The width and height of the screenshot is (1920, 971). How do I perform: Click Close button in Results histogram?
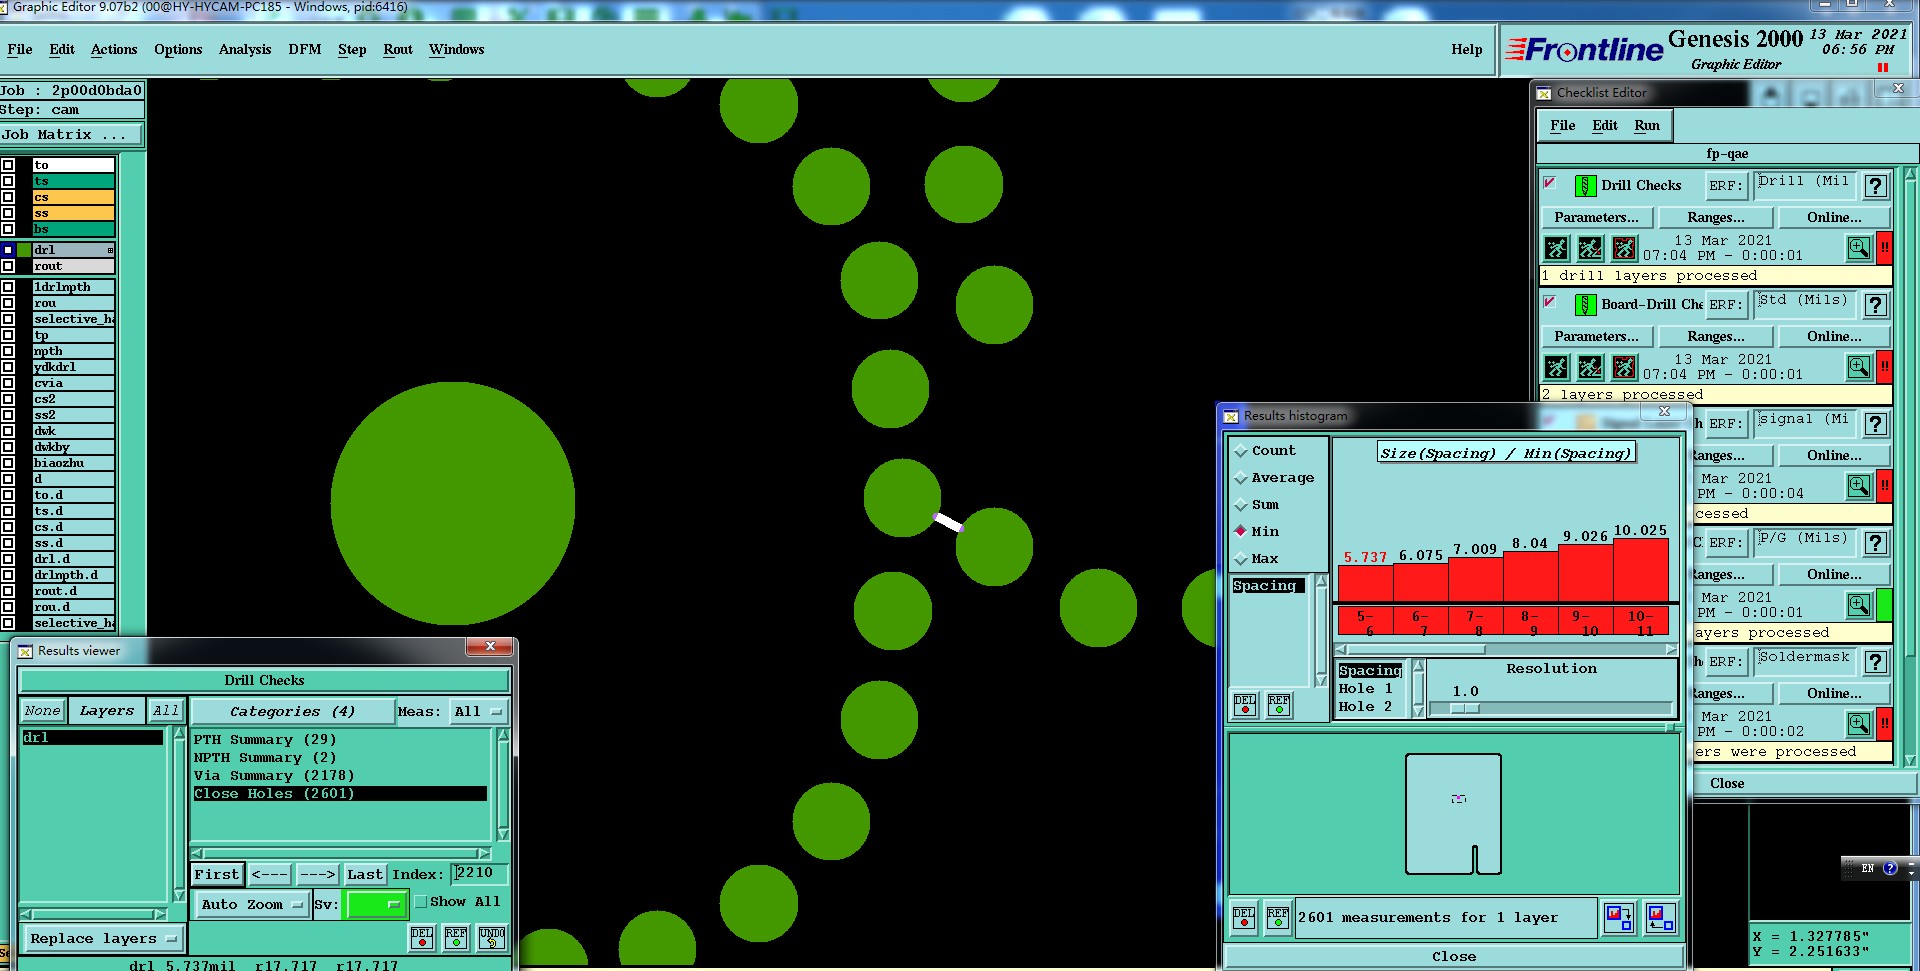pyautogui.click(x=1454, y=957)
